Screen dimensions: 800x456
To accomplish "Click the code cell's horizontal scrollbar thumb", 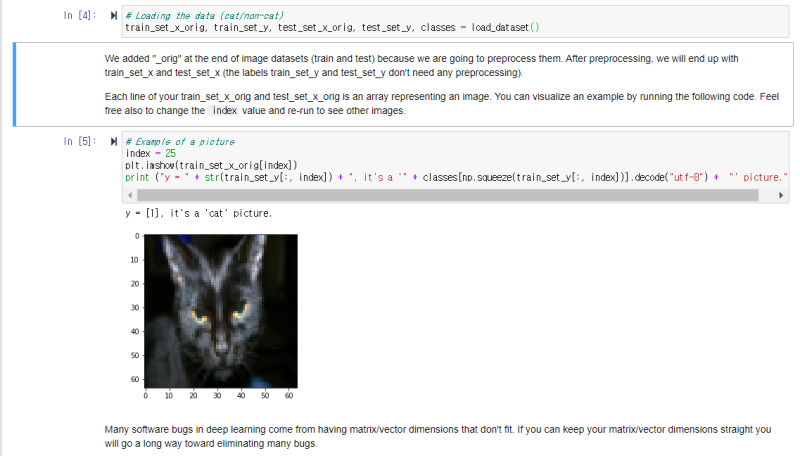I will tap(447, 195).
